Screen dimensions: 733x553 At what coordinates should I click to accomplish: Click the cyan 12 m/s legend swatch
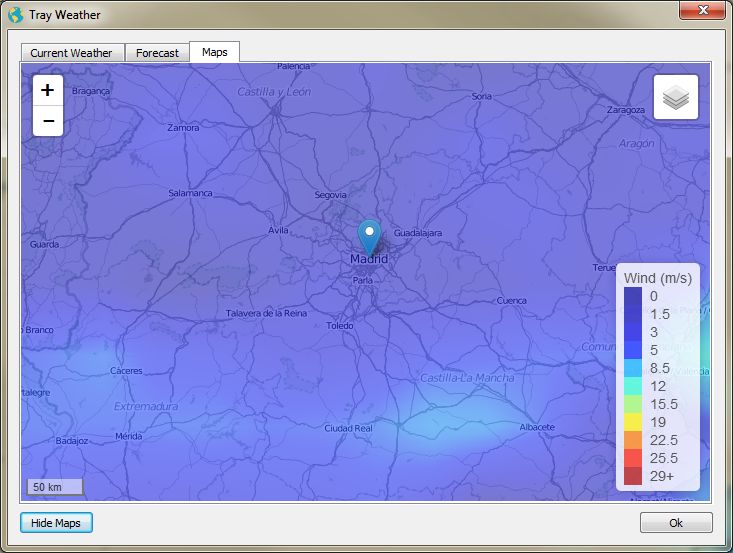pos(632,386)
